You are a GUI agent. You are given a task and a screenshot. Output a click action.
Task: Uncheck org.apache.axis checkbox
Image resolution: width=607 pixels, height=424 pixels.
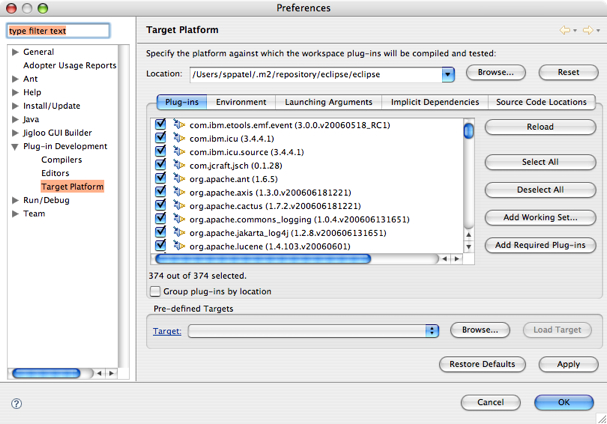pos(160,192)
